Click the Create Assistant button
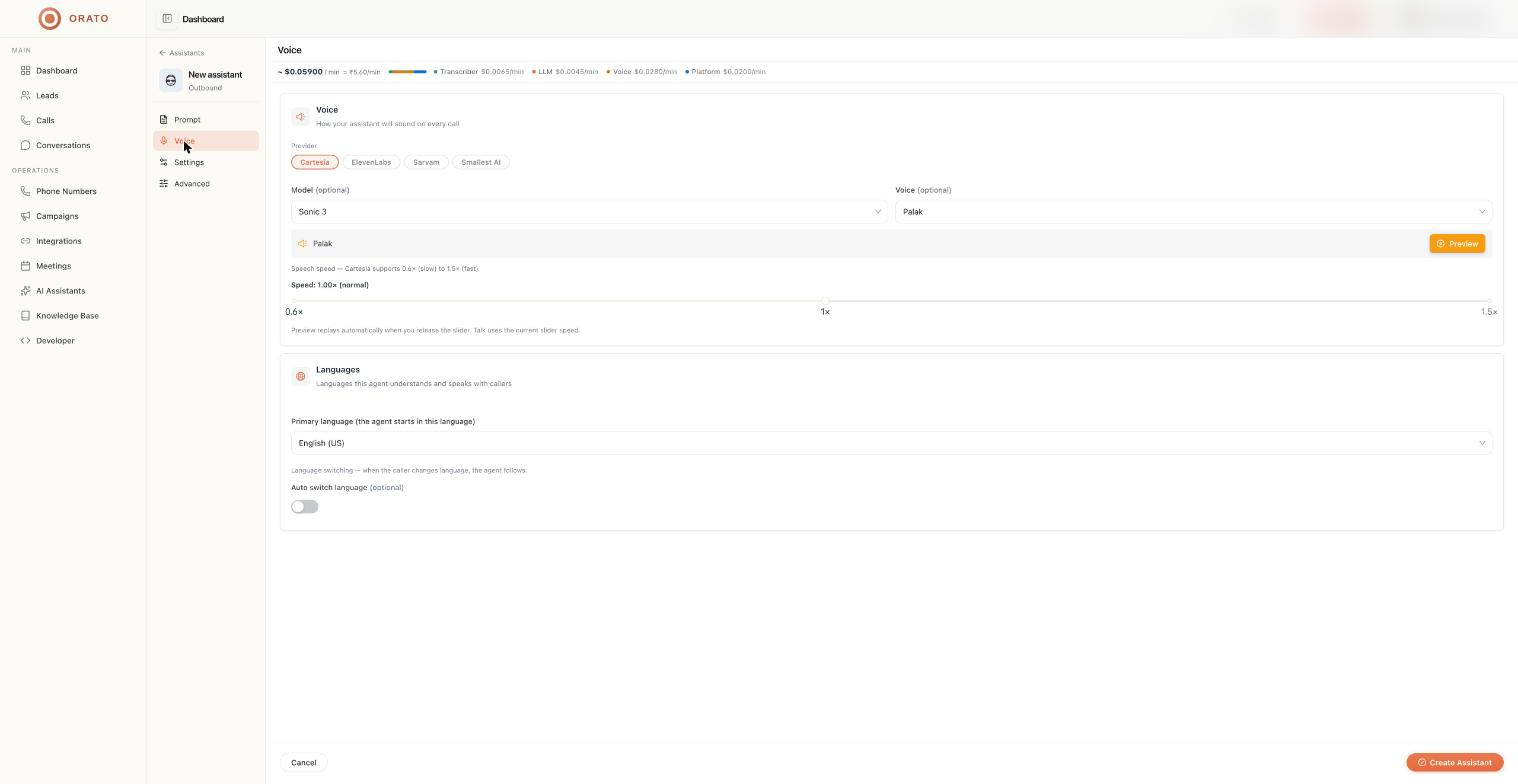The width and height of the screenshot is (1518, 784). pyautogui.click(x=1454, y=763)
